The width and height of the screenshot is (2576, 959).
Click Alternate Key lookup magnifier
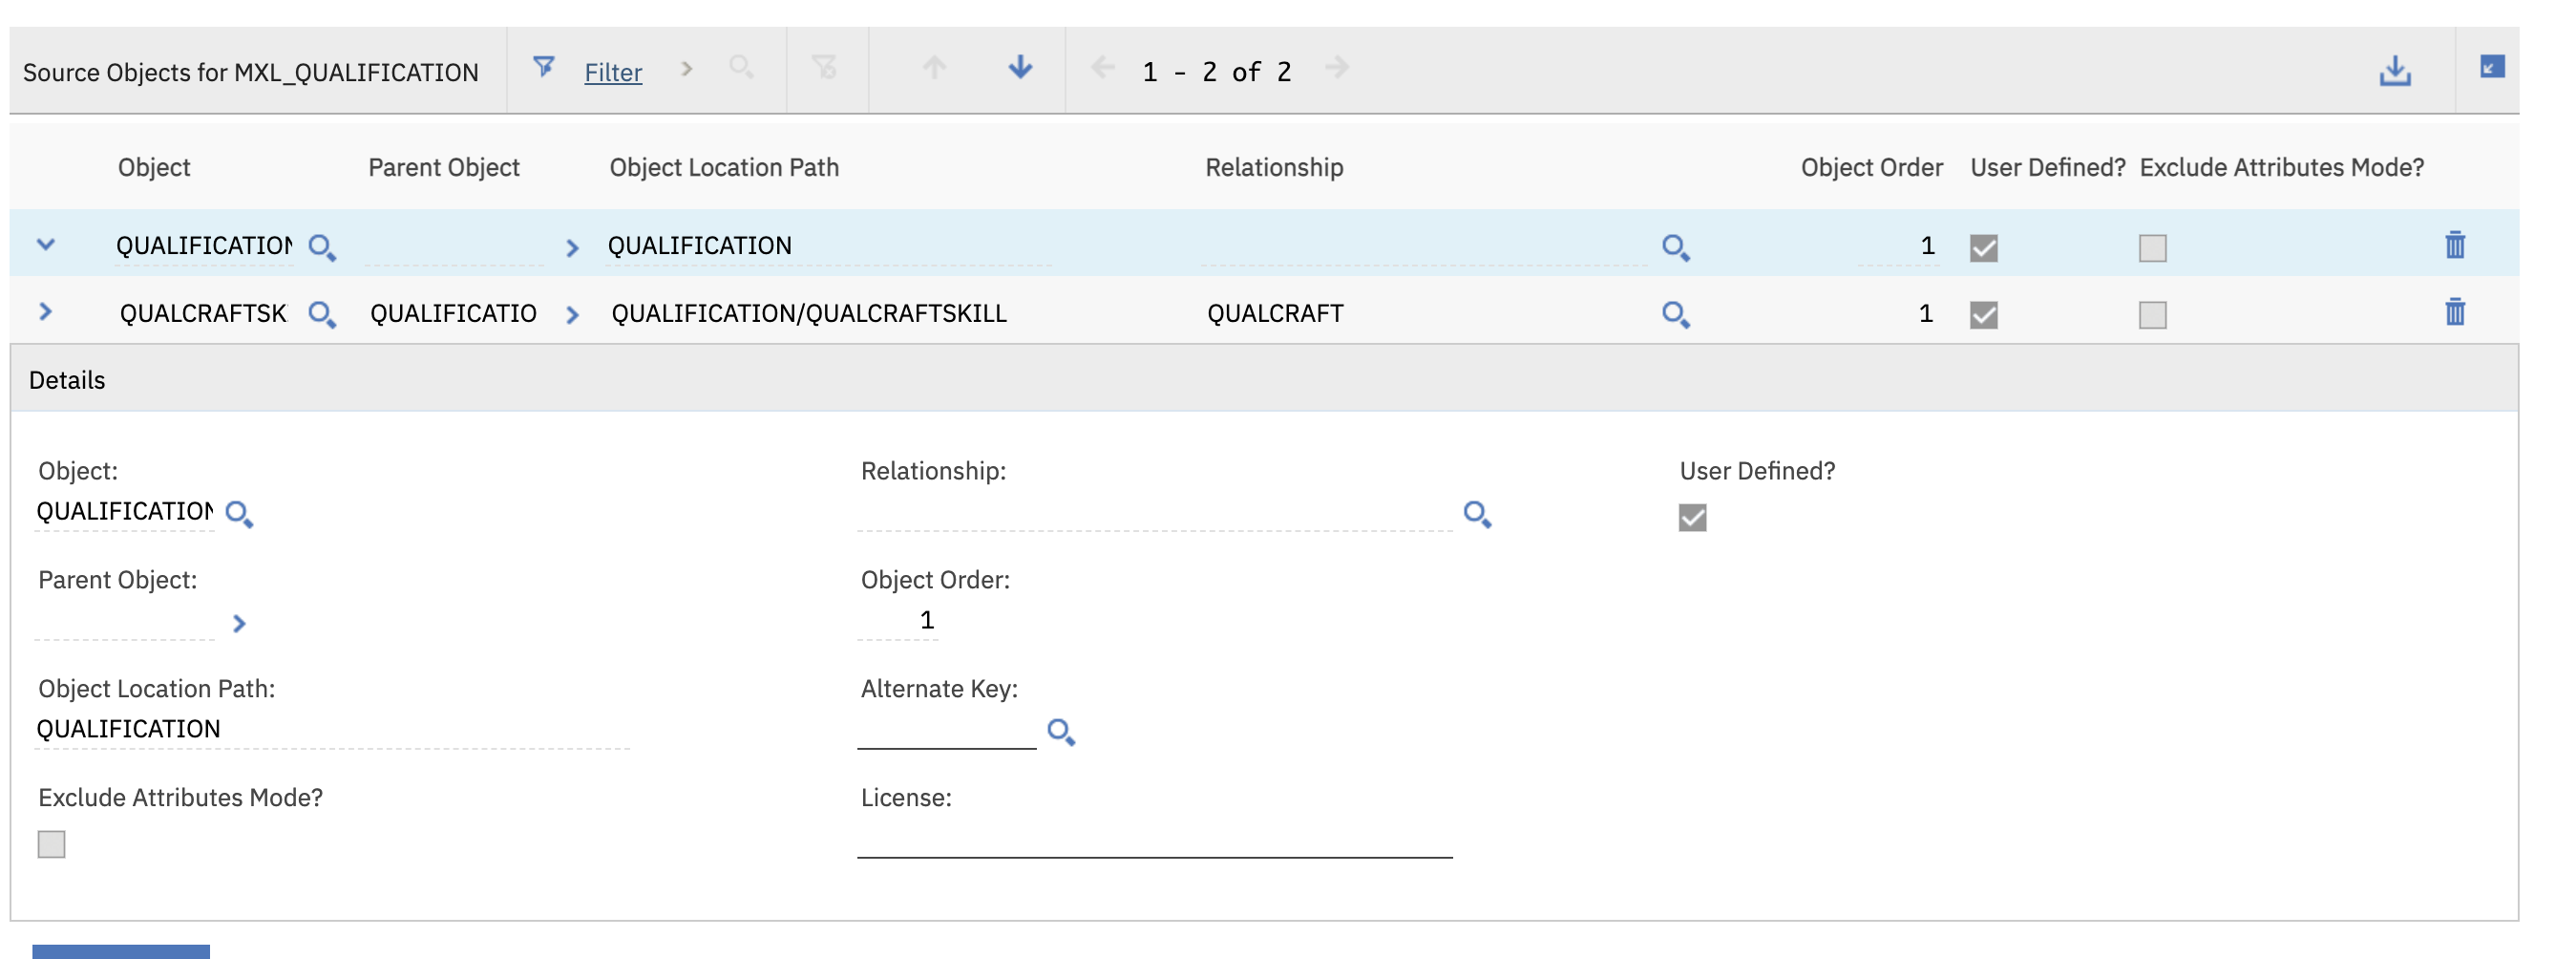coord(1060,732)
